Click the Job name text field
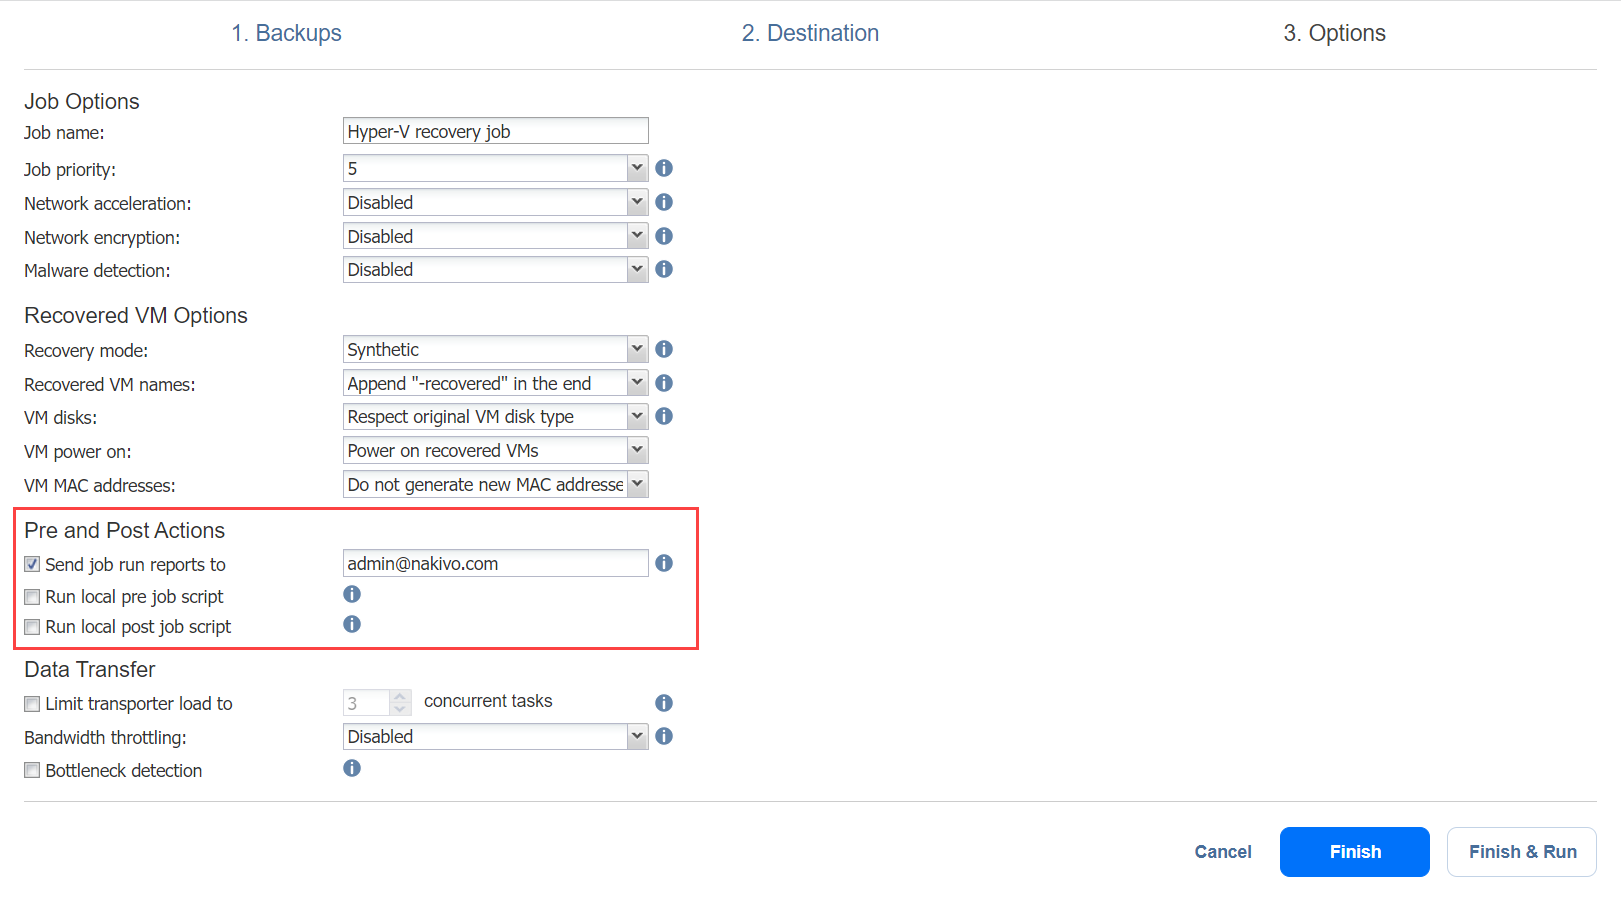Viewport: 1621px width, 900px height. (x=495, y=131)
